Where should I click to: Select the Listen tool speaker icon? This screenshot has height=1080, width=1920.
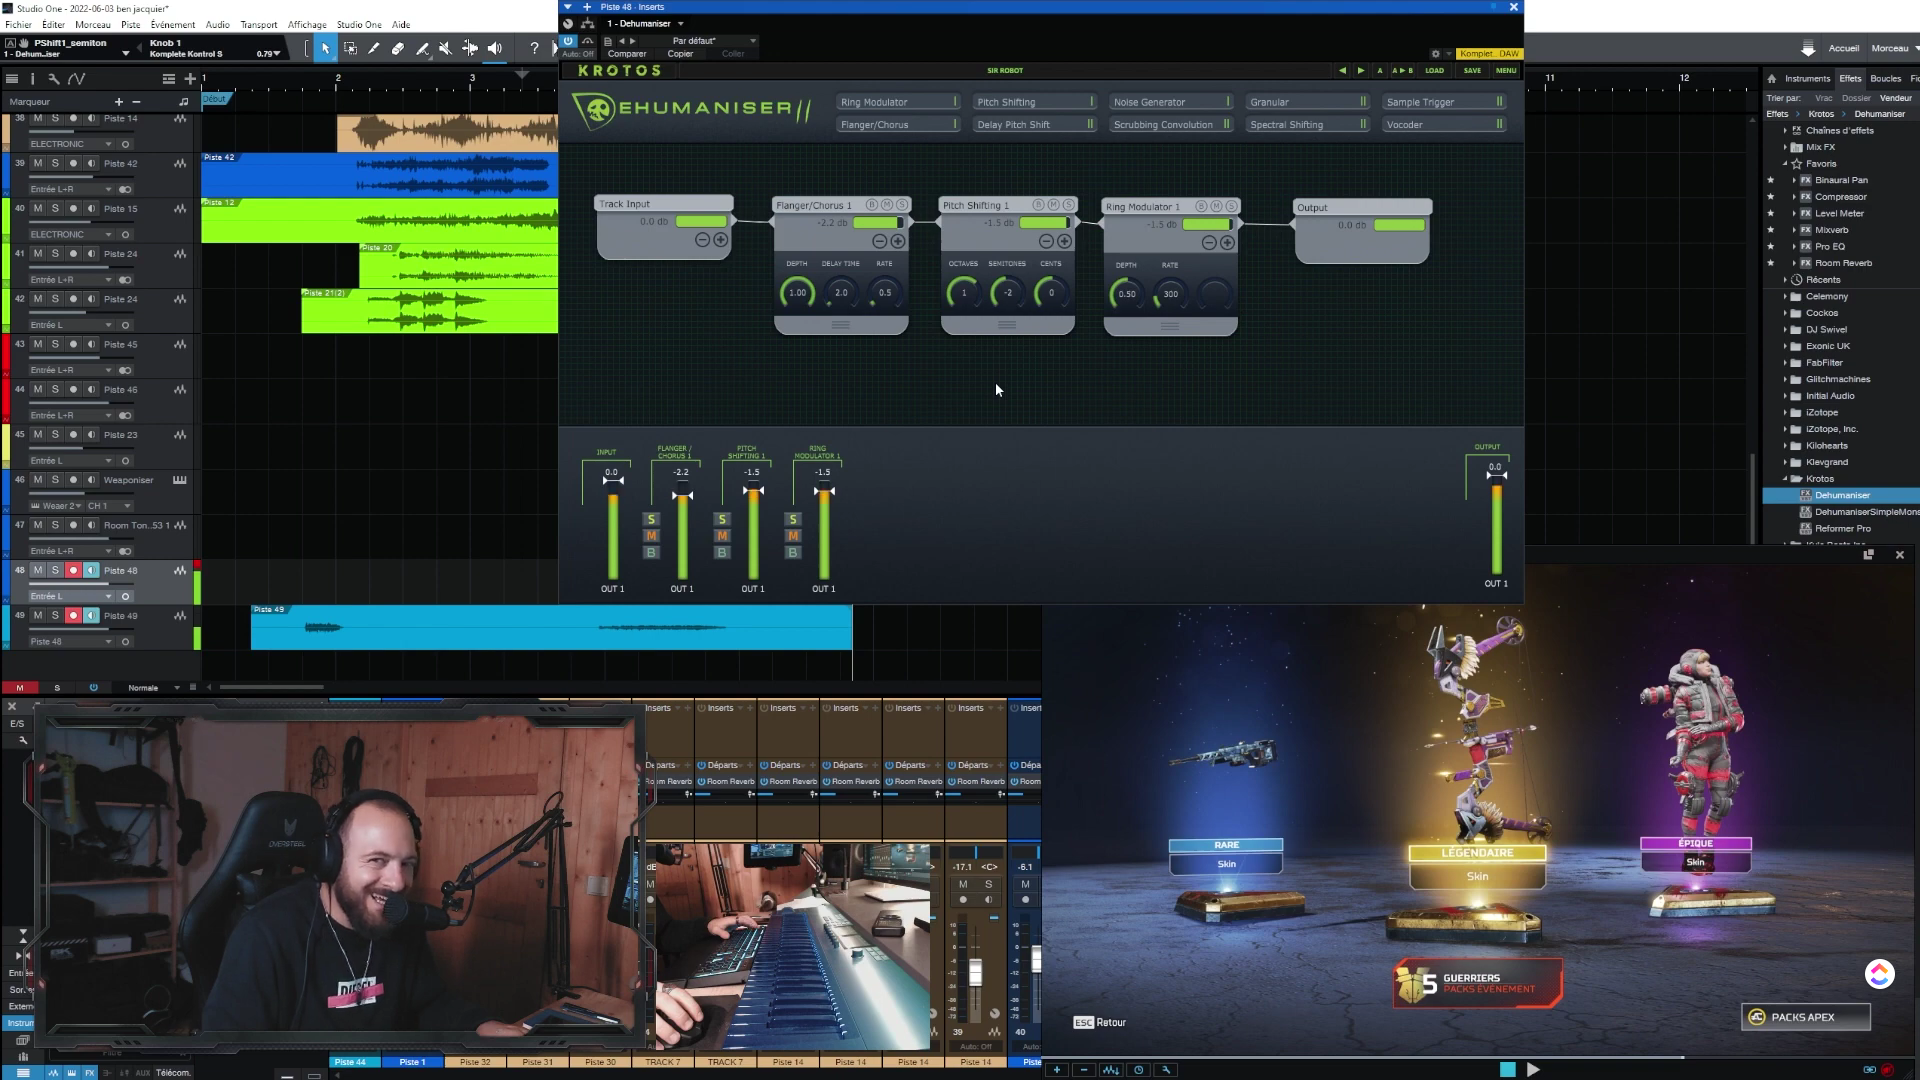[x=493, y=48]
